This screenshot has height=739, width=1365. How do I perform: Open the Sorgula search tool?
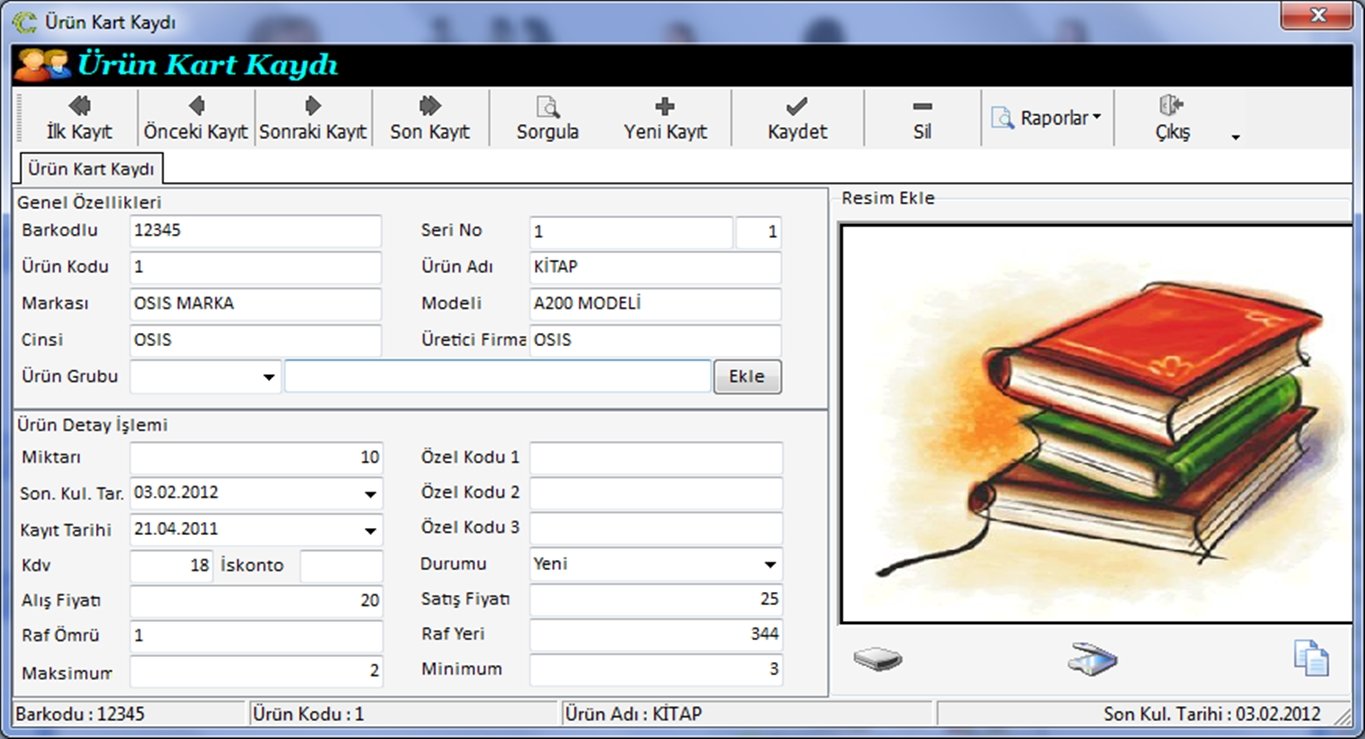[x=547, y=117]
